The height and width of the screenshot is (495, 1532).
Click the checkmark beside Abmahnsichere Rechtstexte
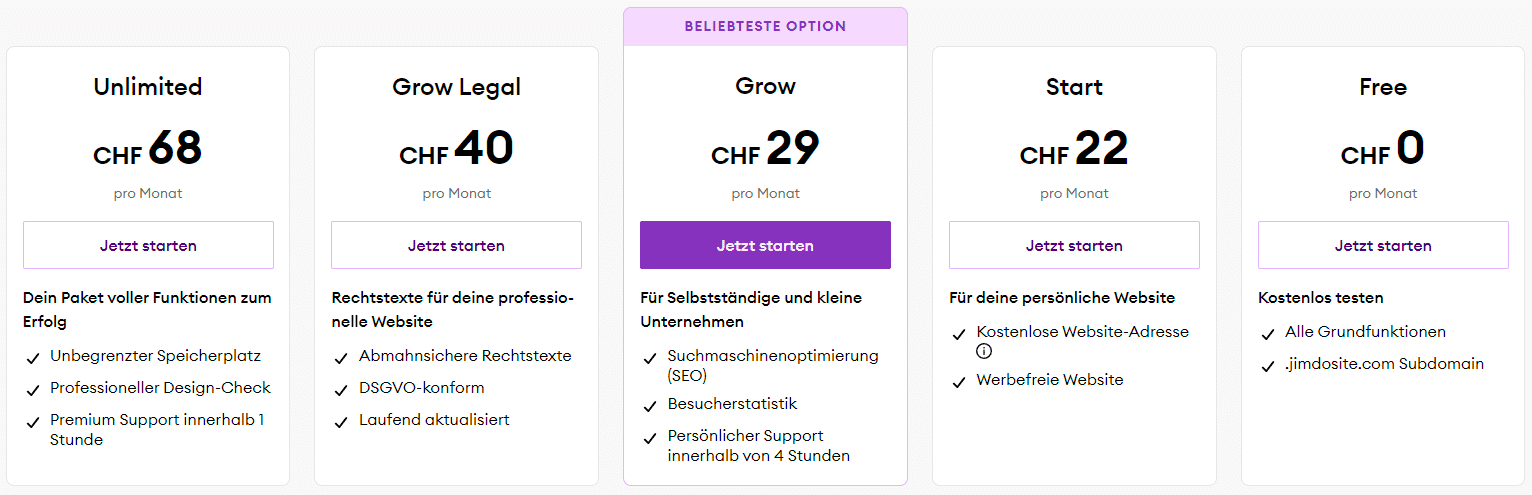tap(339, 357)
